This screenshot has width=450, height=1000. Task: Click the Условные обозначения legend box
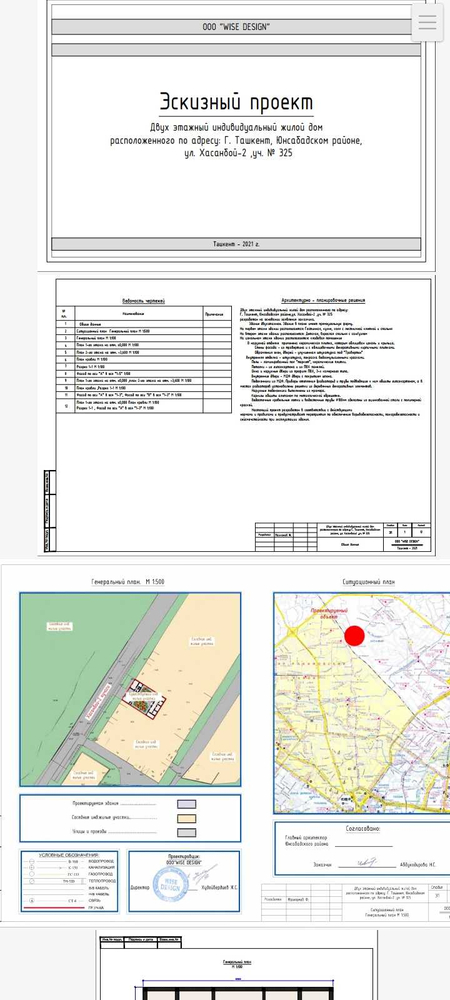(69, 881)
